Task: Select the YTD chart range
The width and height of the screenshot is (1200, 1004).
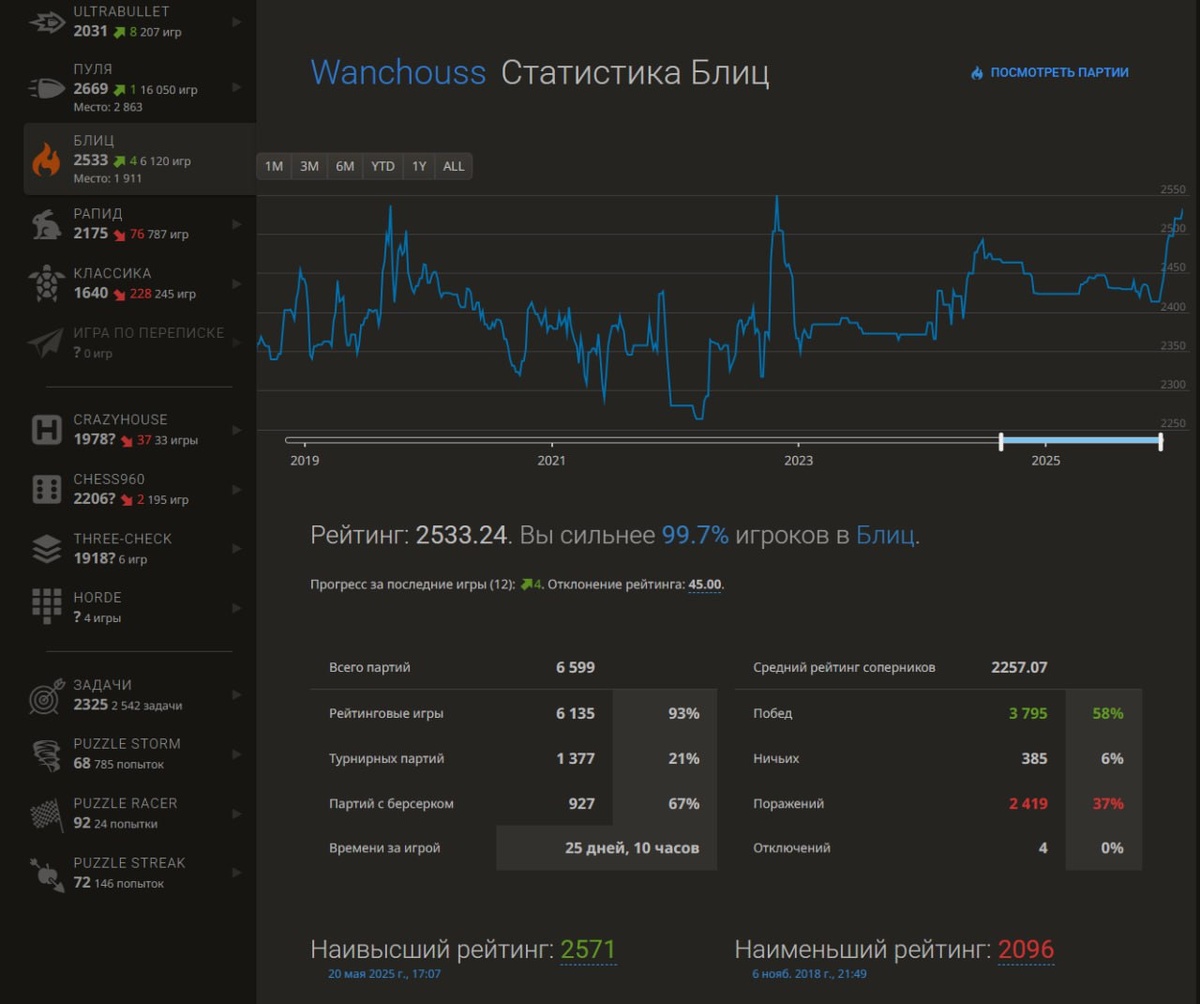Action: [383, 166]
